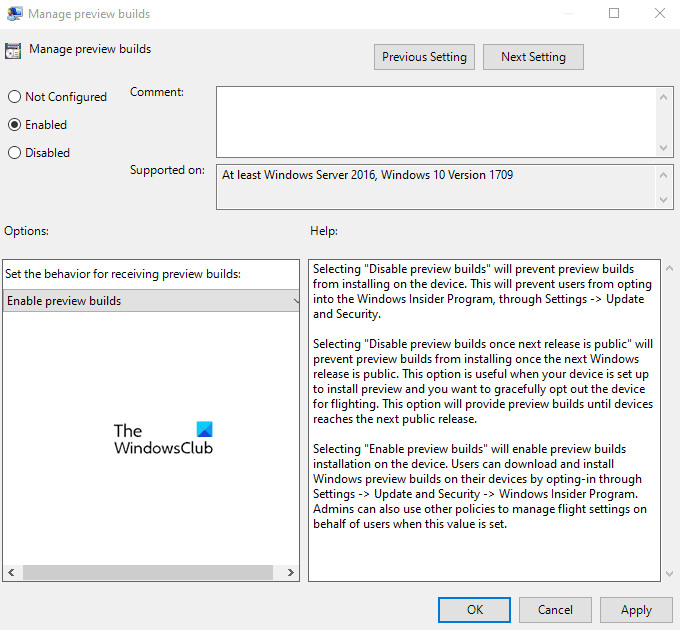Click the 'Disable preview builds once next release' paragraph
Screen dimensions: 680x630
click(483, 382)
